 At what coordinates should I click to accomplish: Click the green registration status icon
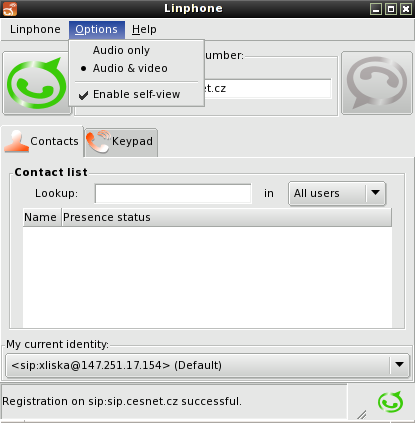click(x=390, y=402)
